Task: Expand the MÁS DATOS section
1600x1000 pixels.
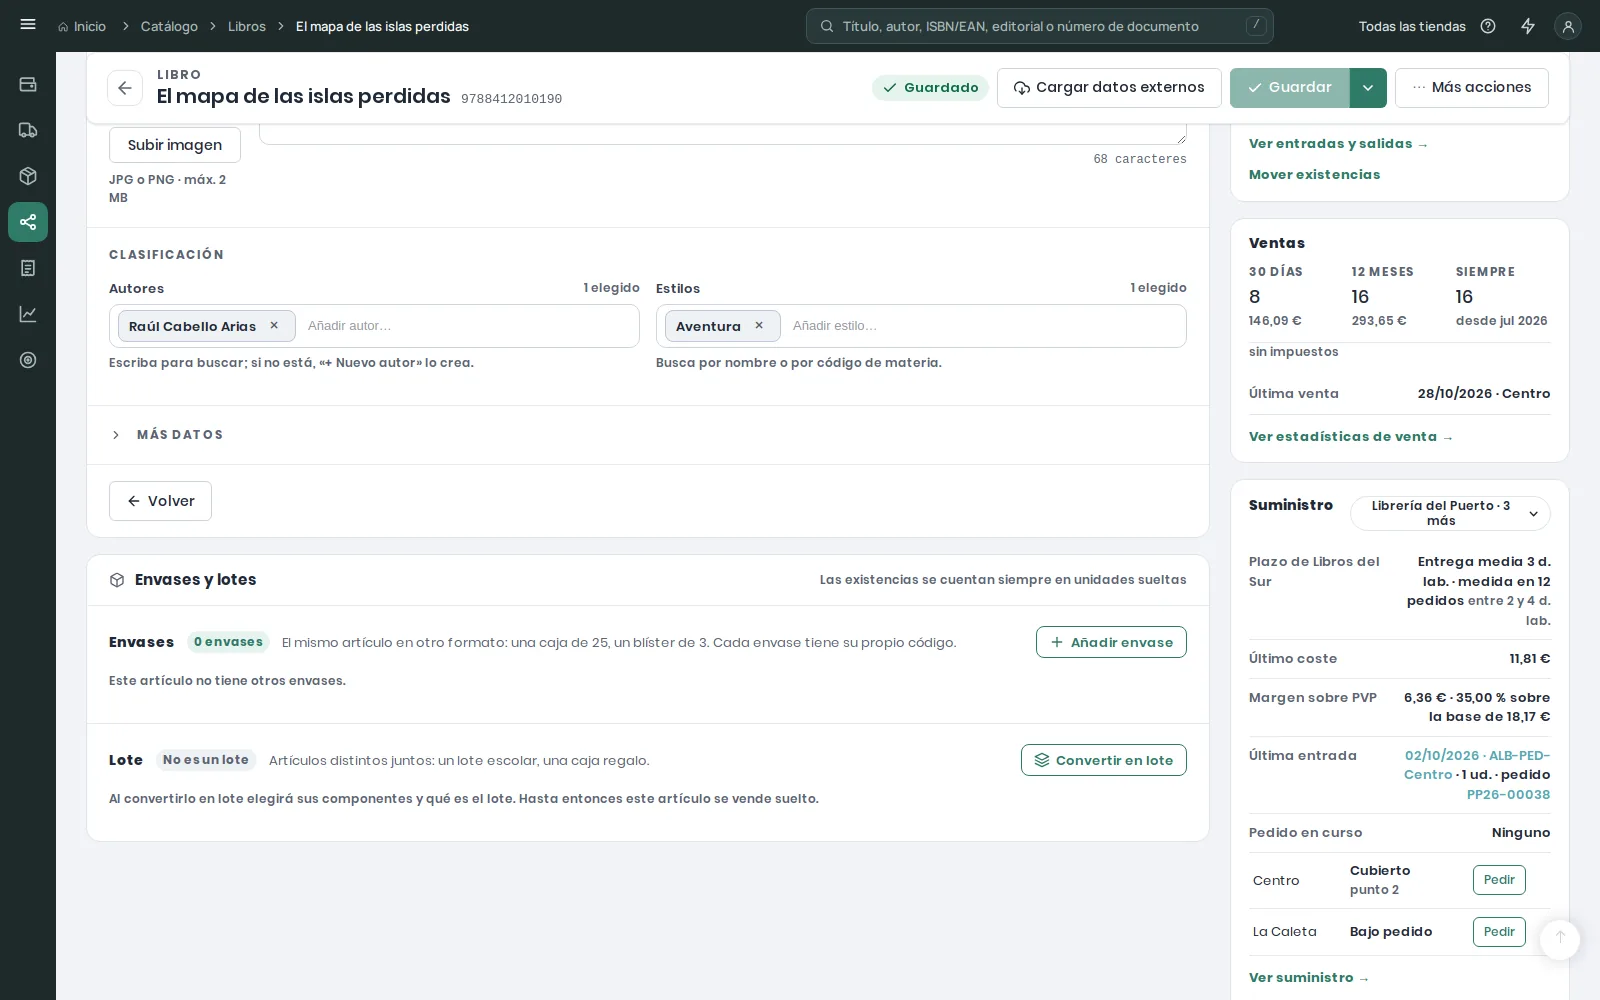Action: pyautogui.click(x=167, y=435)
